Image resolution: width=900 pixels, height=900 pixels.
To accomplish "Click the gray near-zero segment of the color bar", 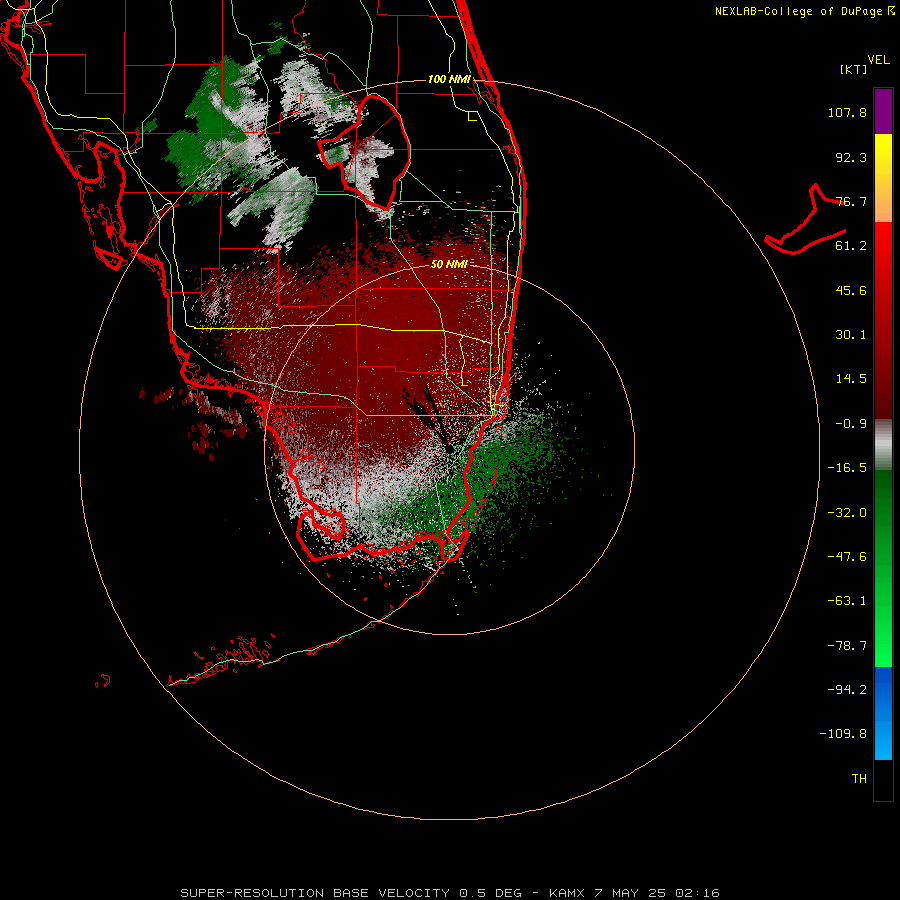I will click(883, 444).
